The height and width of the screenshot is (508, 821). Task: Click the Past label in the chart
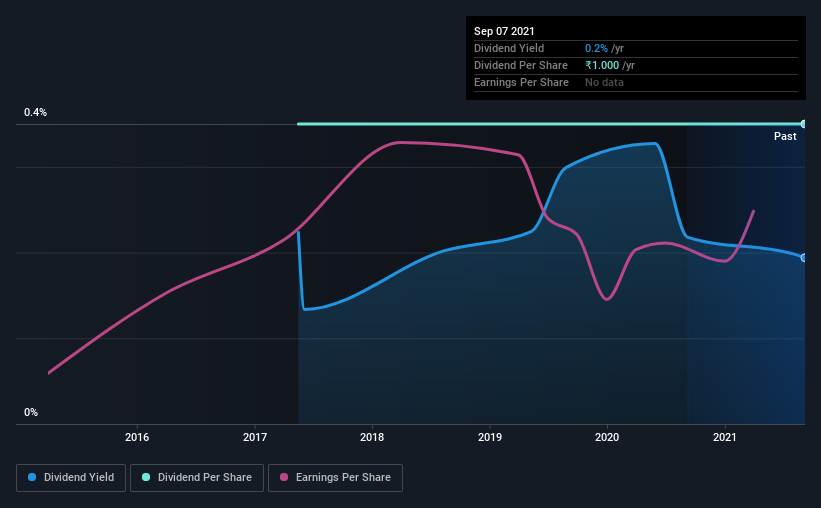(x=785, y=136)
